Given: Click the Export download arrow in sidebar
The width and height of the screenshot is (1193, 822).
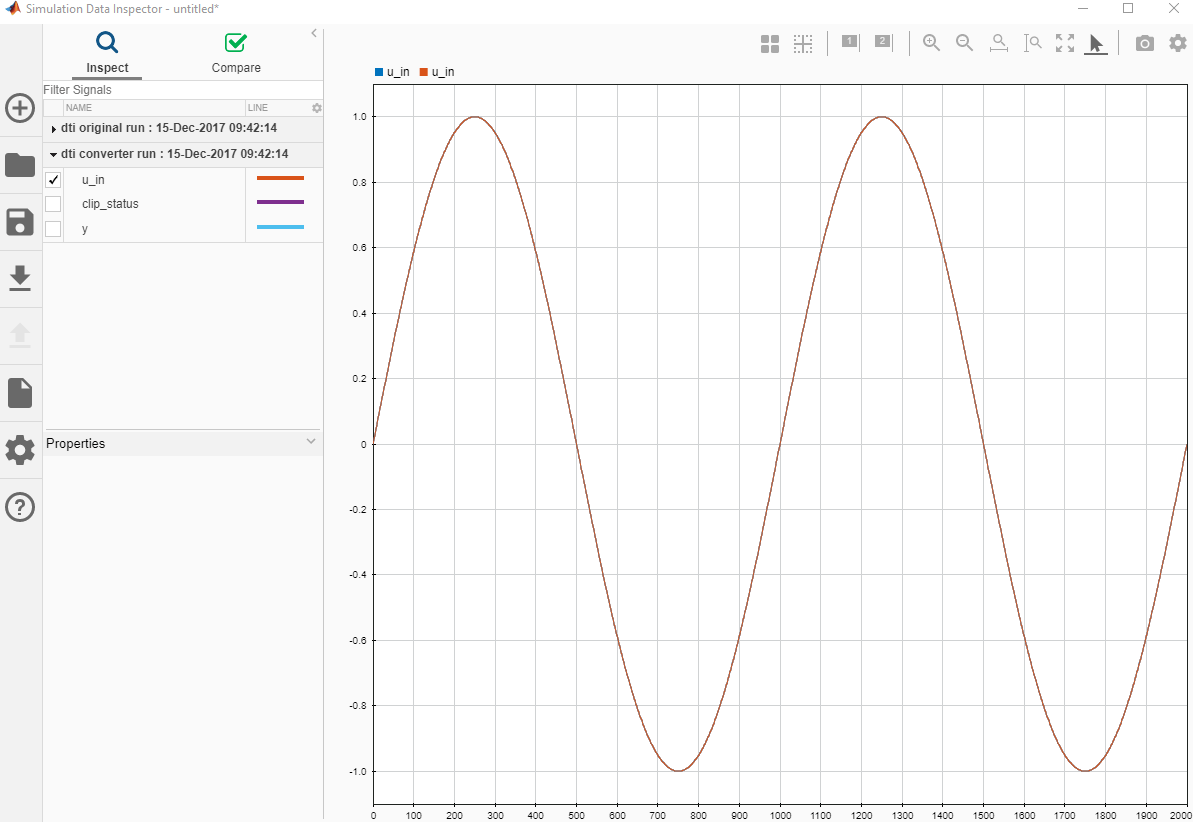Looking at the screenshot, I should [x=20, y=278].
